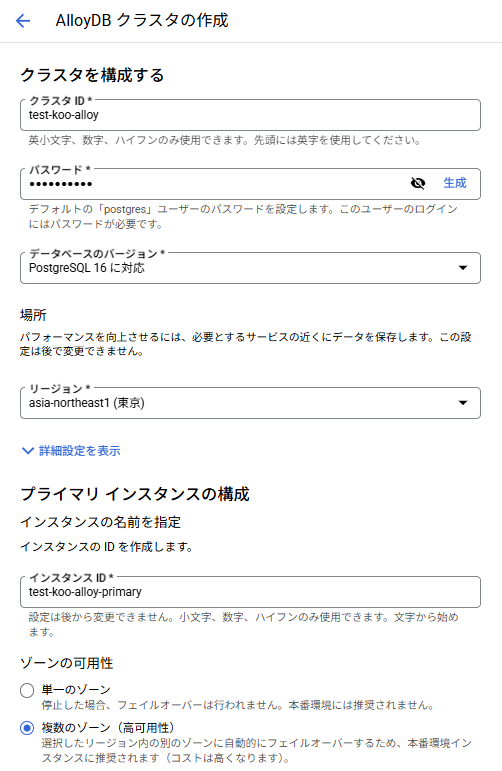Click the AlloyDB クラスタの作成 page title
This screenshot has height=771, width=502.
pyautogui.click(x=142, y=21)
